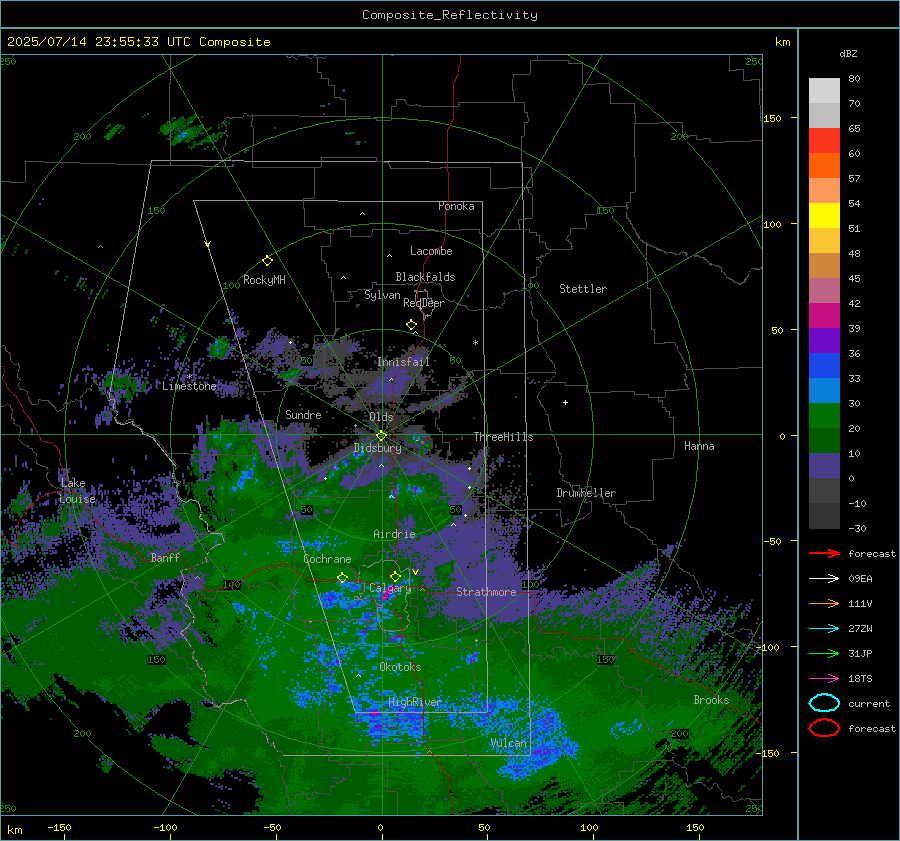Click the purple 10 dBZ color swatch
This screenshot has height=841, width=900.
[824, 465]
